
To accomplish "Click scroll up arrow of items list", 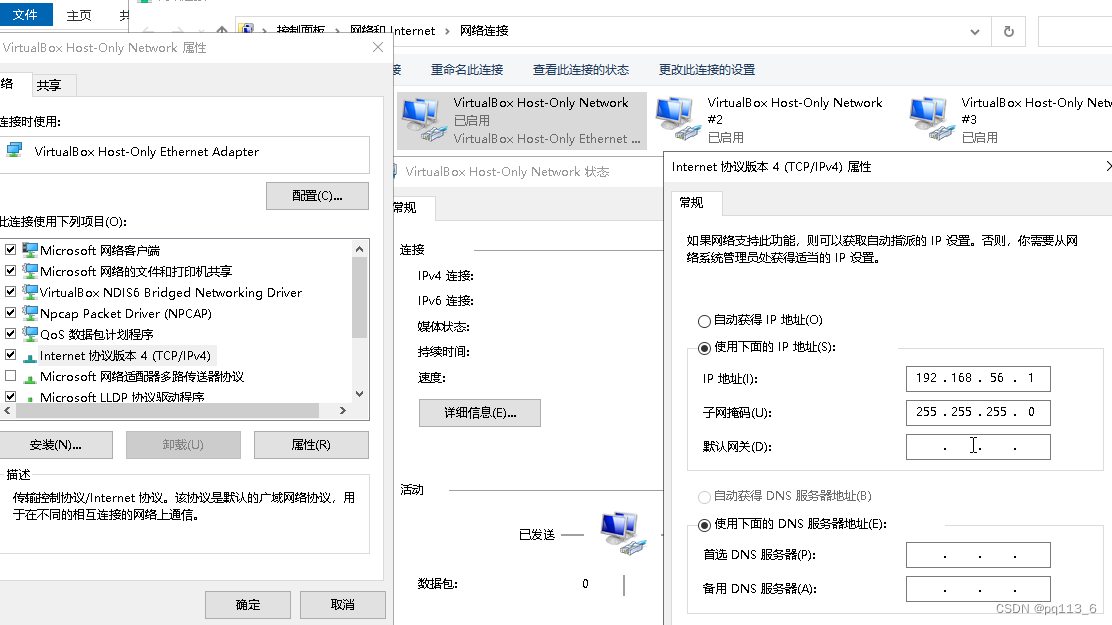I will tap(360, 249).
